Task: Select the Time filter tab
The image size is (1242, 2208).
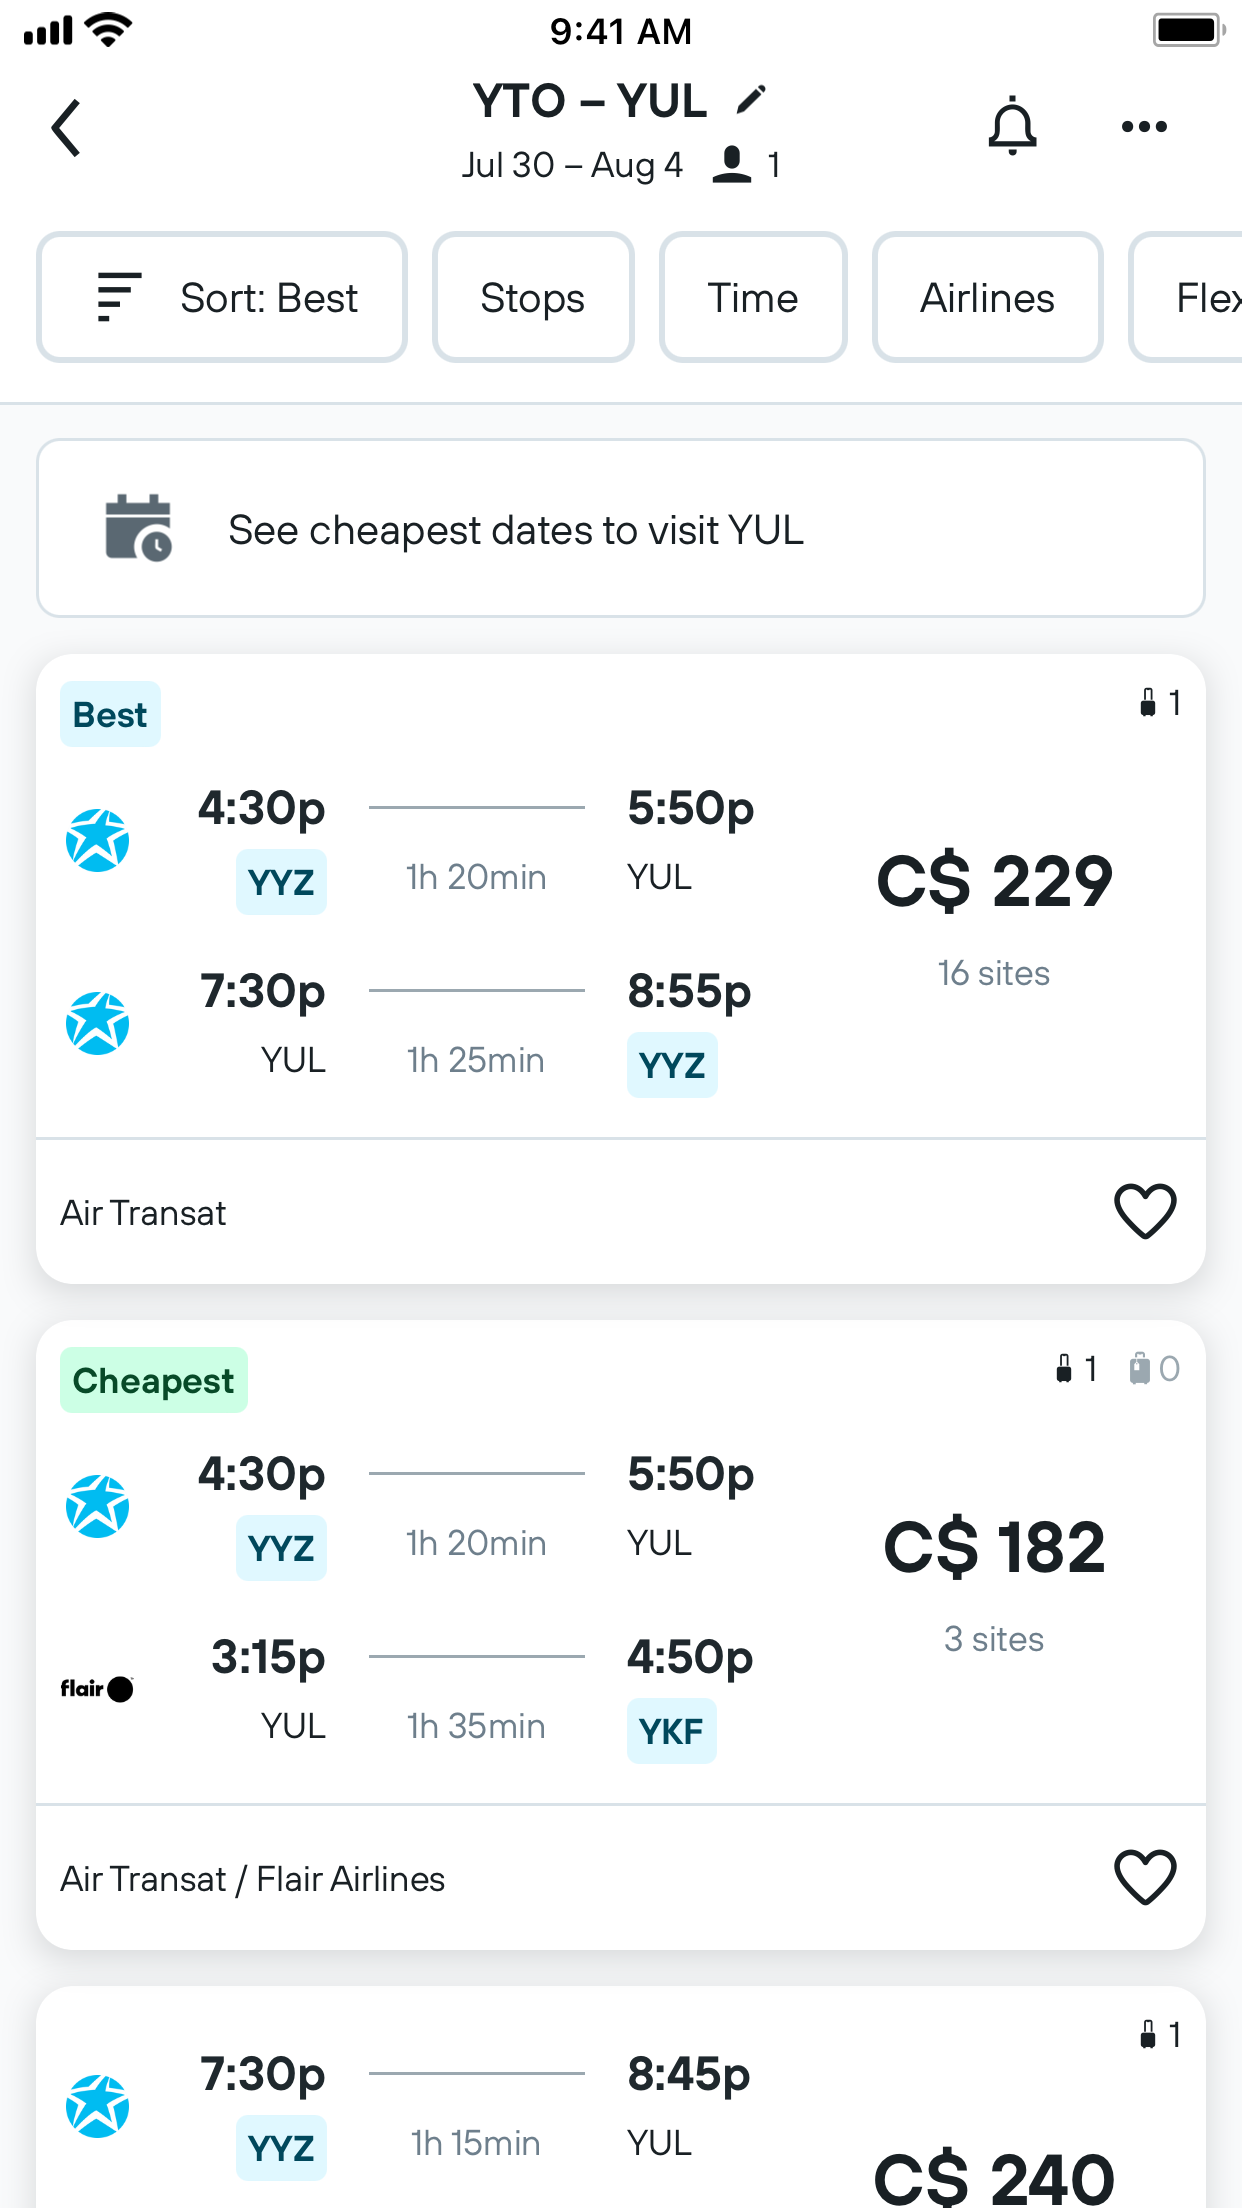Action: 753,296
